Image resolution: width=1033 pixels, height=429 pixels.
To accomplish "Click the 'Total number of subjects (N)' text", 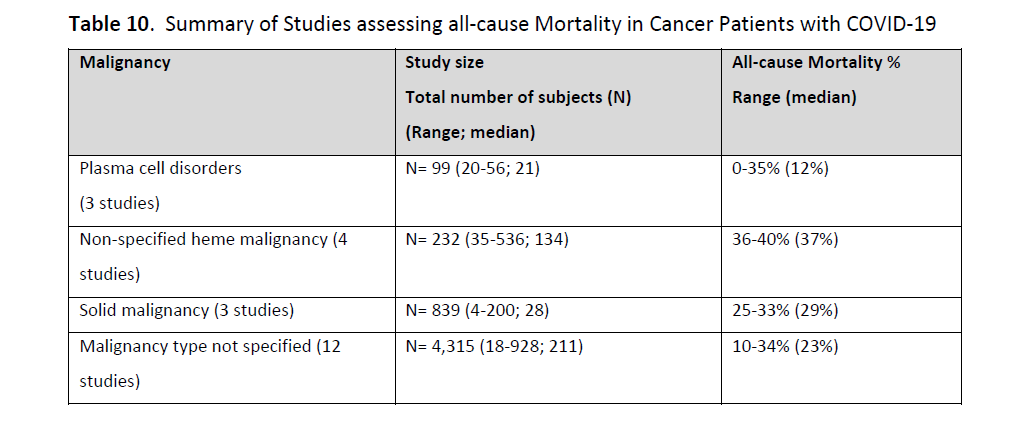I will (x=518, y=98).
